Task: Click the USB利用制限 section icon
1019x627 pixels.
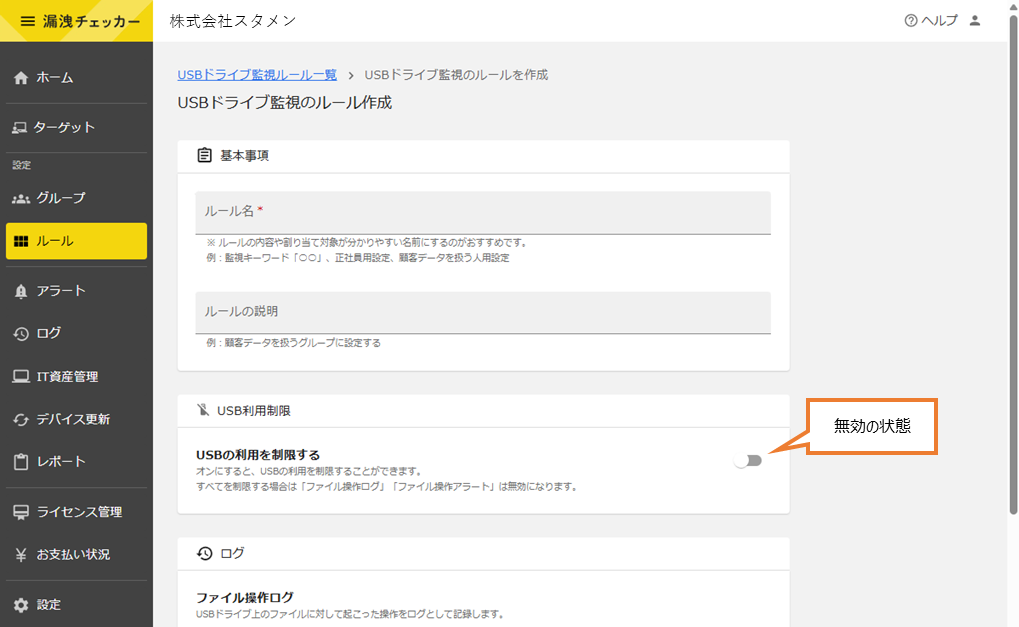Action: coord(203,410)
